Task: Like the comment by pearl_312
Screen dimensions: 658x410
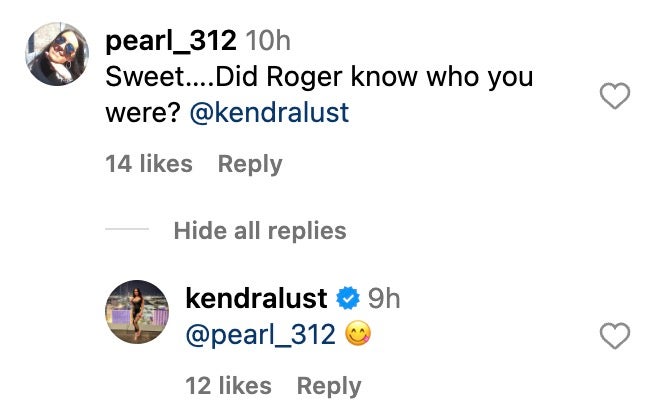Action: point(614,97)
